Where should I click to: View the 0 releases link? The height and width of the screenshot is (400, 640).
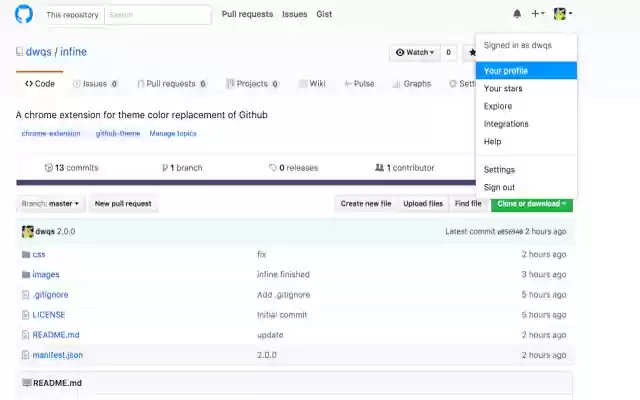[293, 168]
